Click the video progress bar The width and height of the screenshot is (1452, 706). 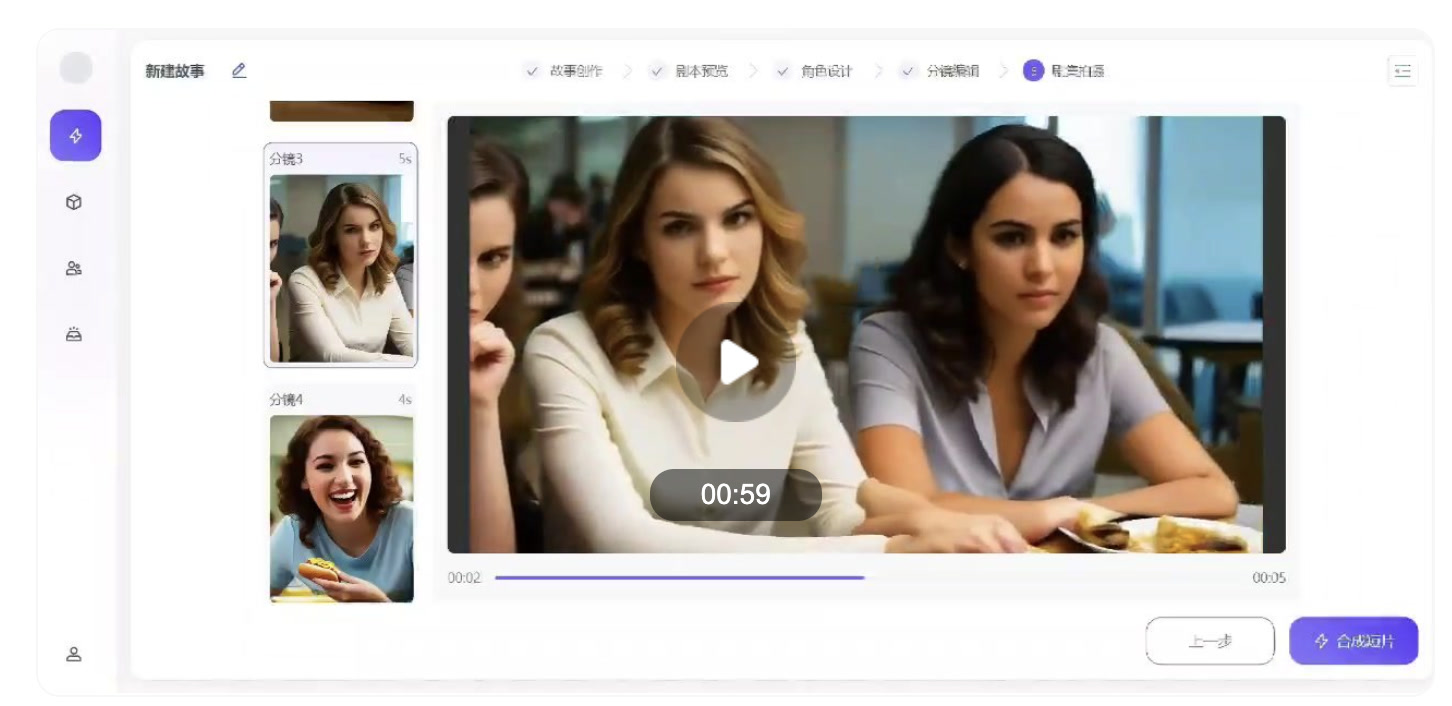point(866,578)
